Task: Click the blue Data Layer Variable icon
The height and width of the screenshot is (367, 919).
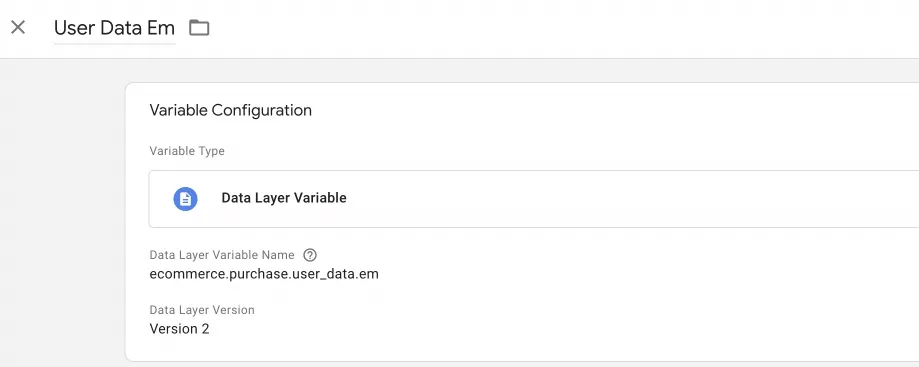Action: tap(185, 199)
